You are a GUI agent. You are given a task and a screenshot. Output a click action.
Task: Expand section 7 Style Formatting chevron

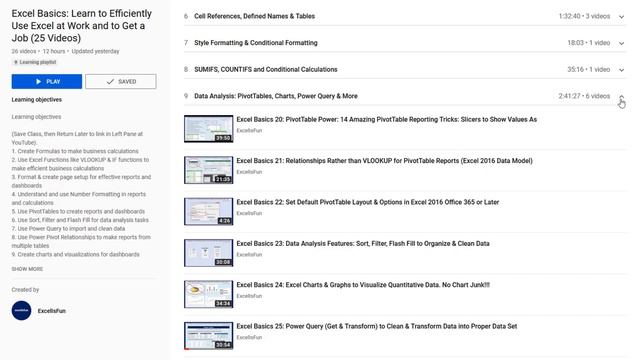[621, 43]
